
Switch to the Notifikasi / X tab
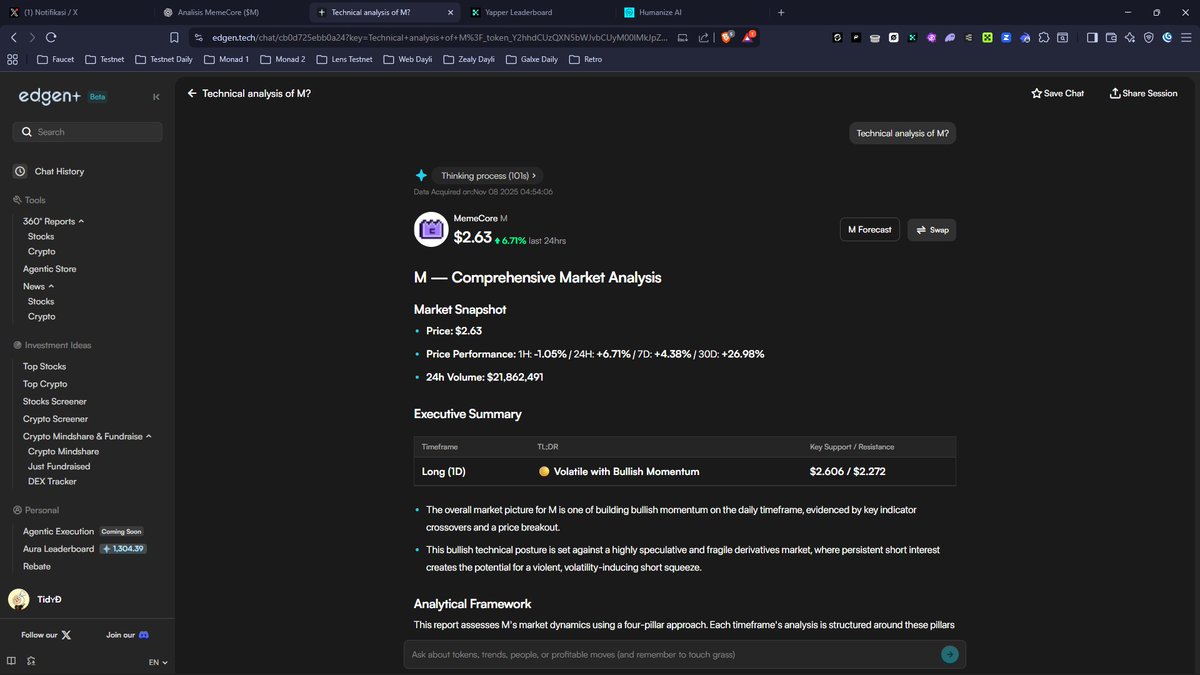[x=78, y=12]
